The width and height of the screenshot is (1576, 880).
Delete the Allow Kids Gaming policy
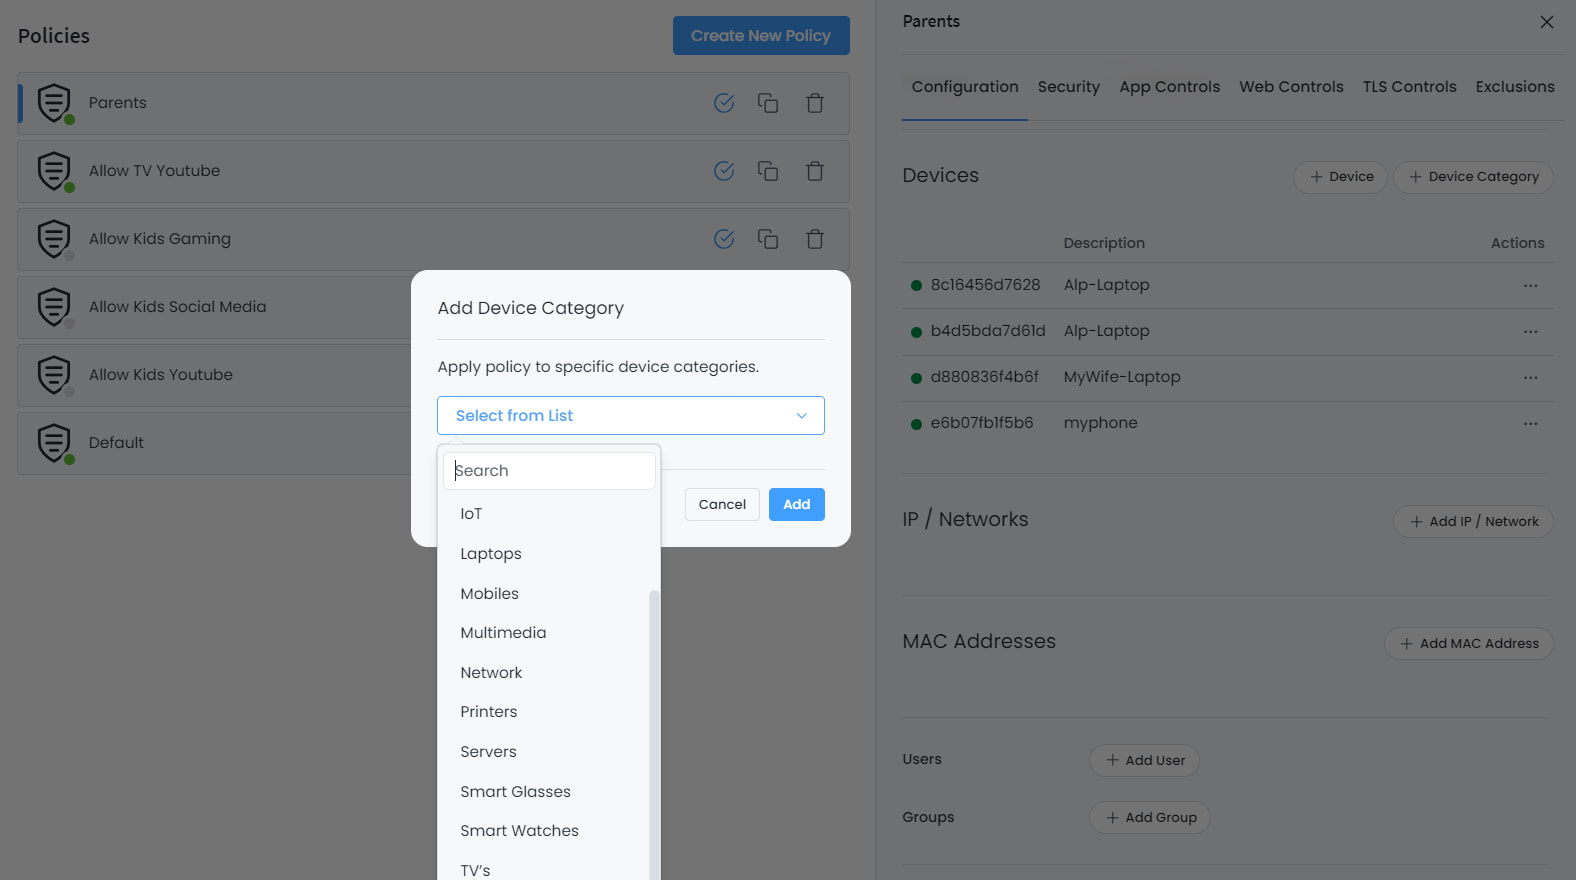(x=815, y=239)
